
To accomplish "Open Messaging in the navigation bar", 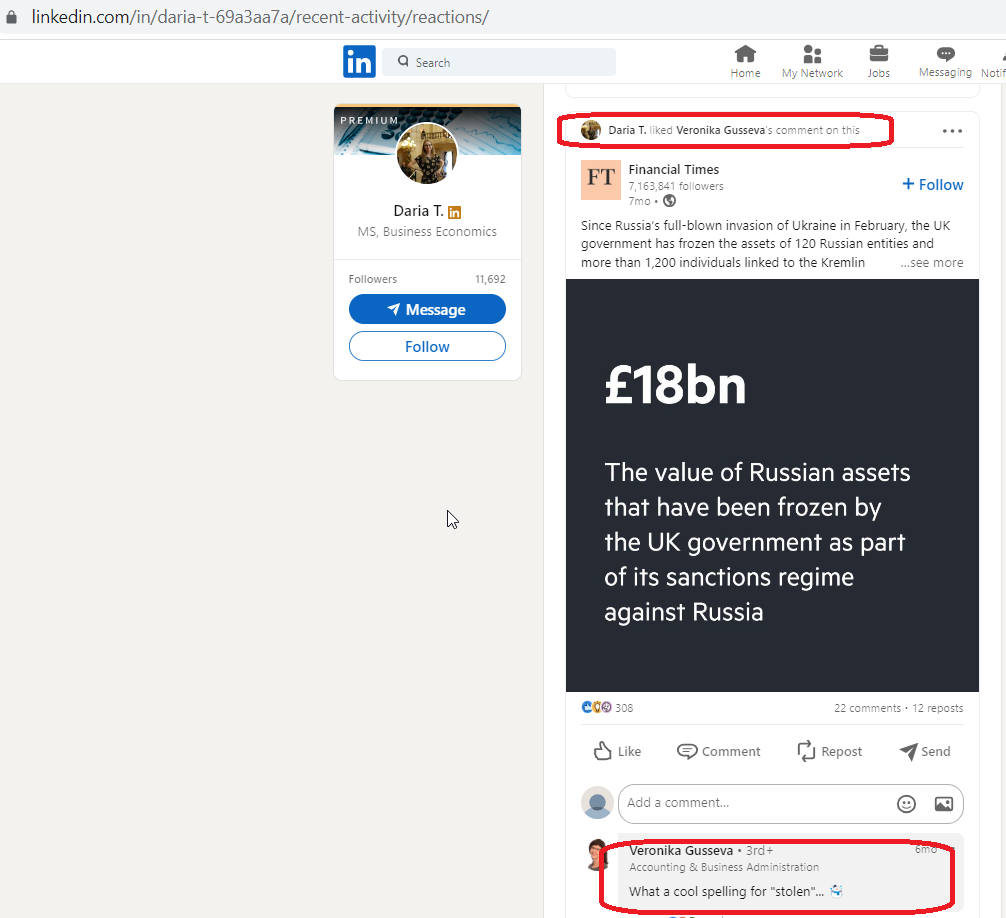I will pyautogui.click(x=945, y=62).
